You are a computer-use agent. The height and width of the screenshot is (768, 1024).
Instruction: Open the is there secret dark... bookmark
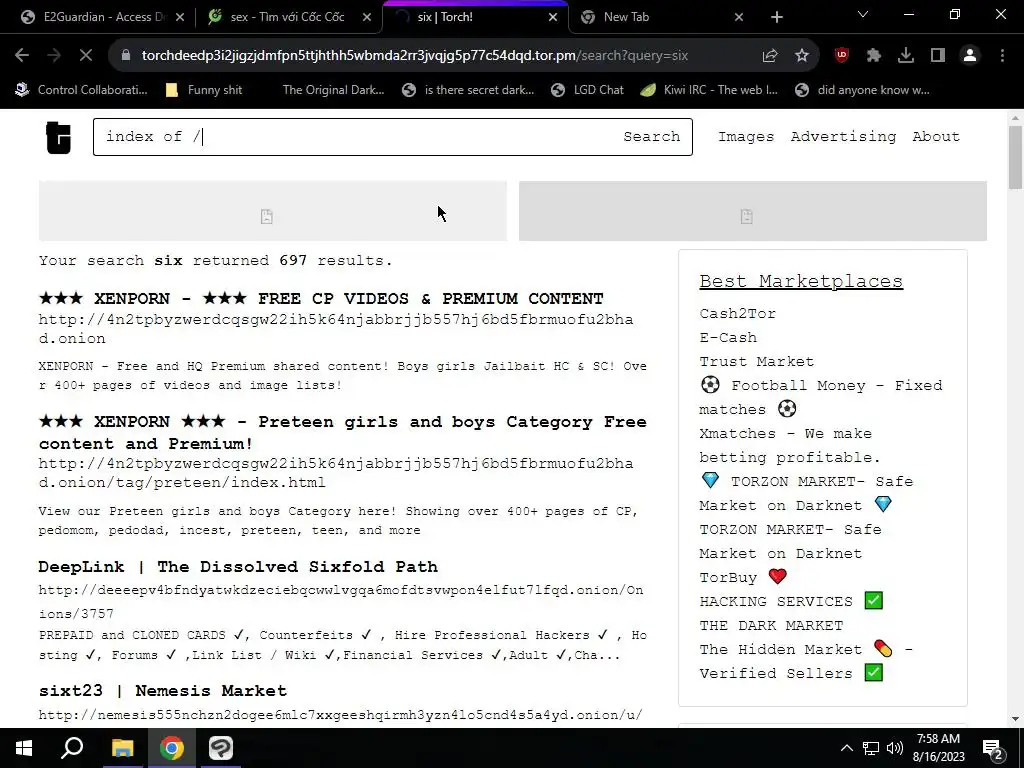click(x=468, y=90)
